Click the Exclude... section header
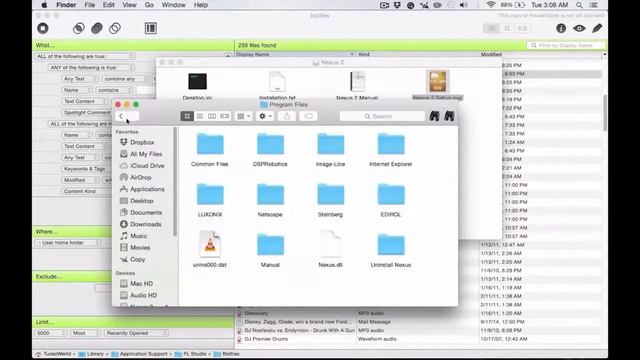 (71, 276)
